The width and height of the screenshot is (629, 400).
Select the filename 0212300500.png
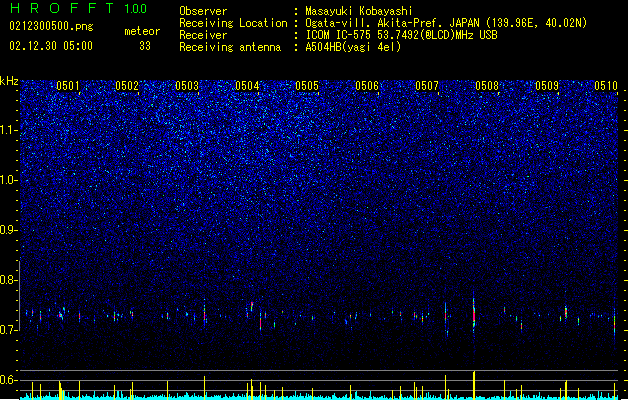coord(51,26)
